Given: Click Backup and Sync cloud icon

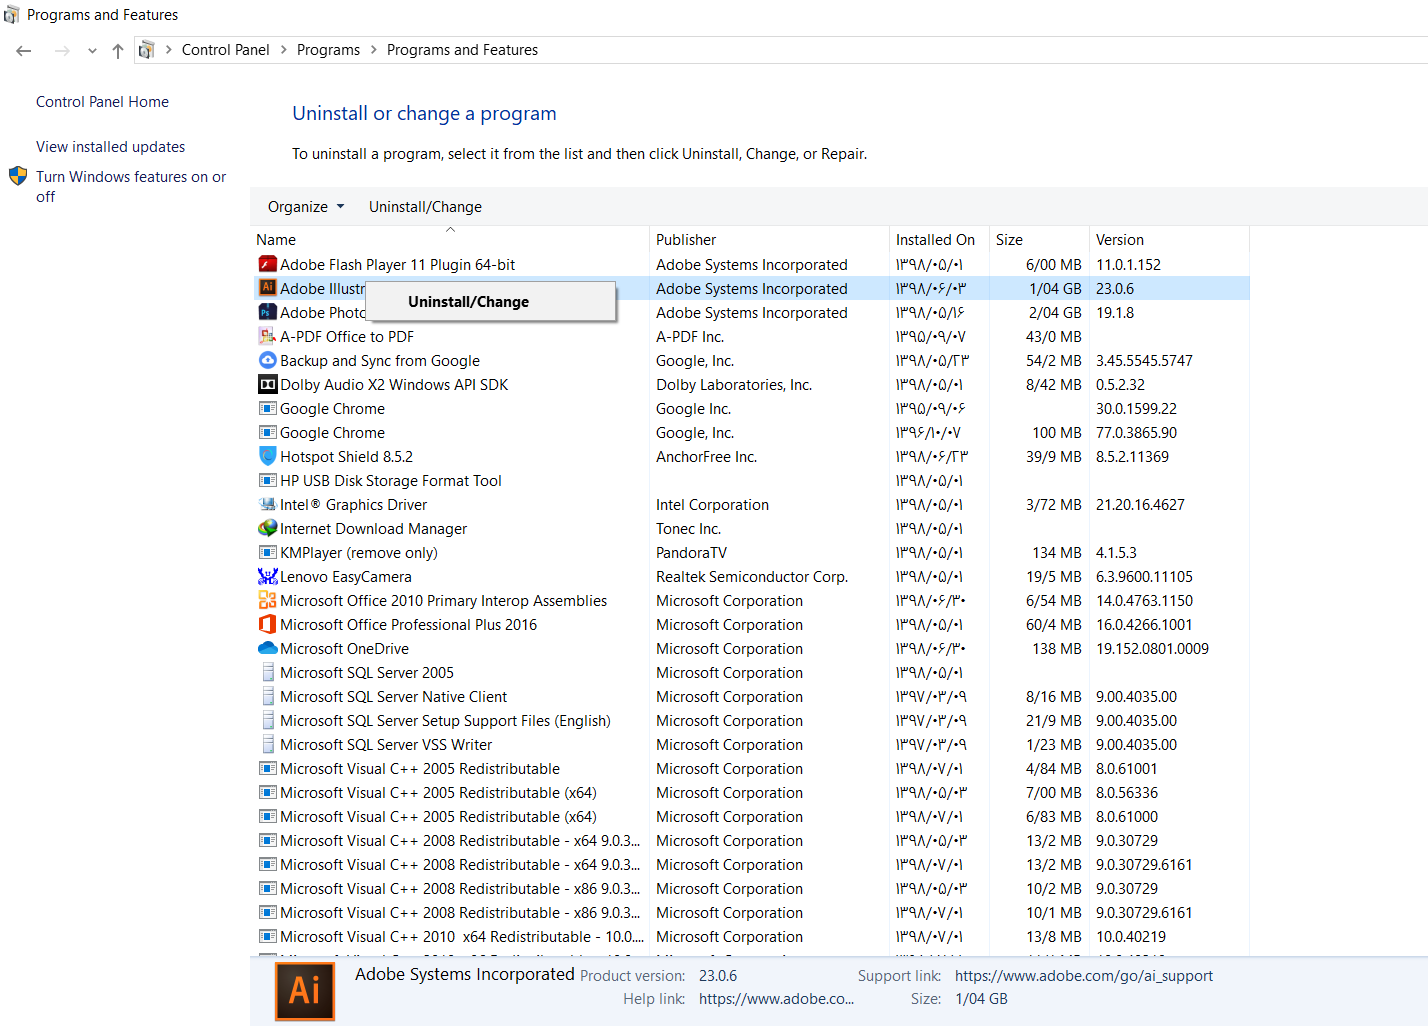Looking at the screenshot, I should click(268, 360).
